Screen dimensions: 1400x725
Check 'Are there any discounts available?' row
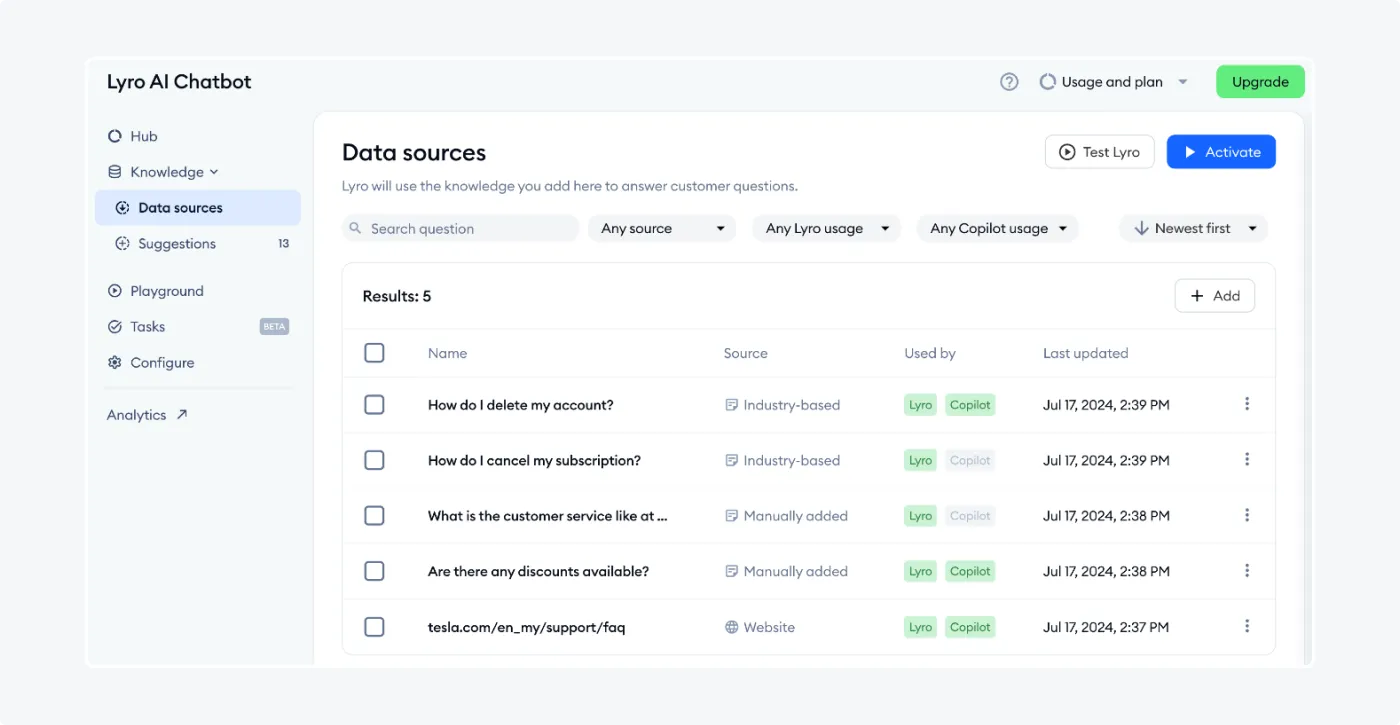[x=374, y=571]
